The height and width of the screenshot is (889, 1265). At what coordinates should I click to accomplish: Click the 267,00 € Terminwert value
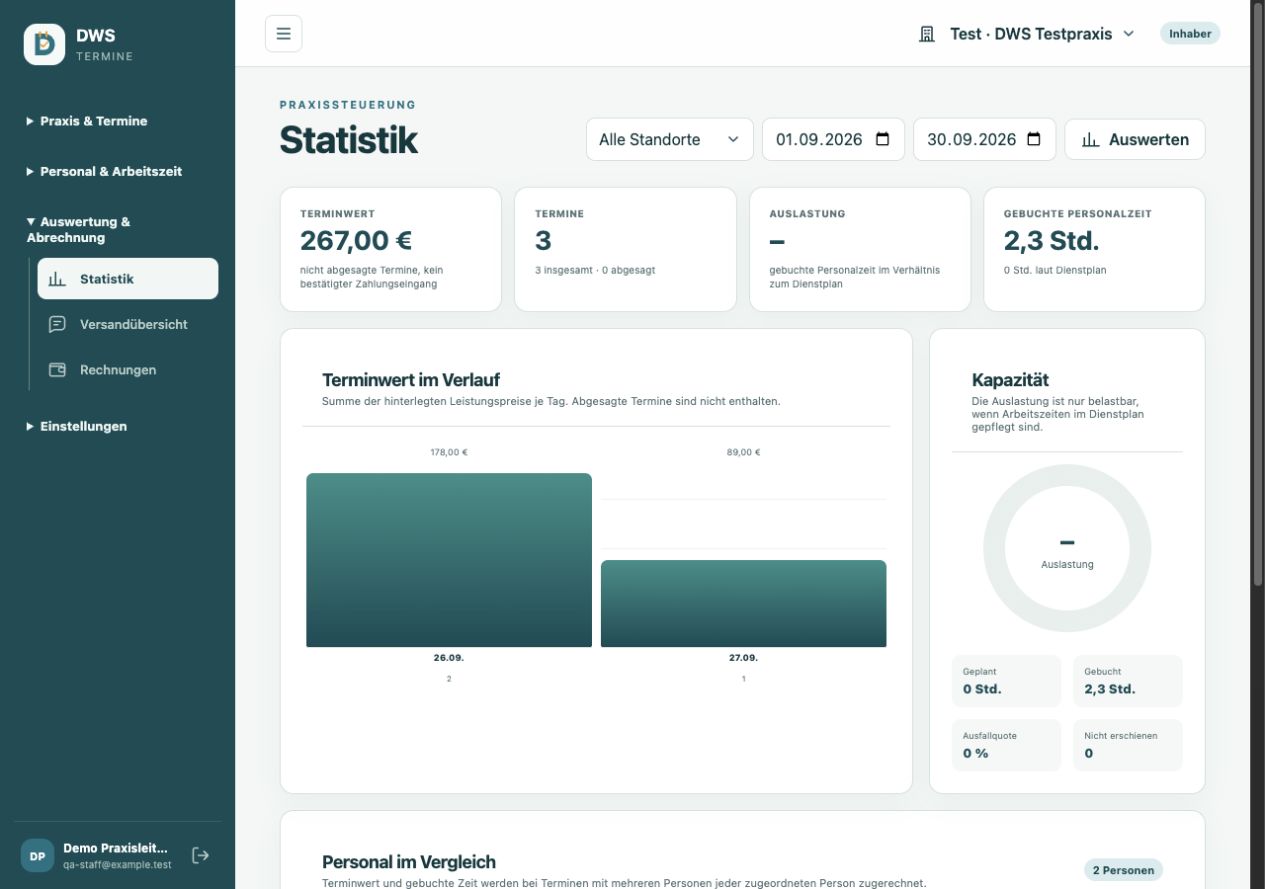pos(356,240)
